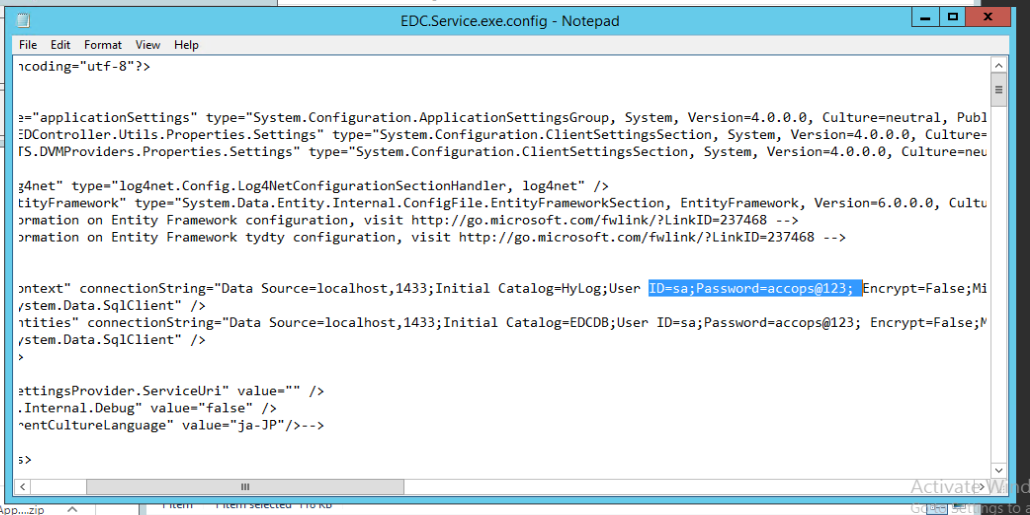Click in the EDCDB connection string line

tap(500, 322)
